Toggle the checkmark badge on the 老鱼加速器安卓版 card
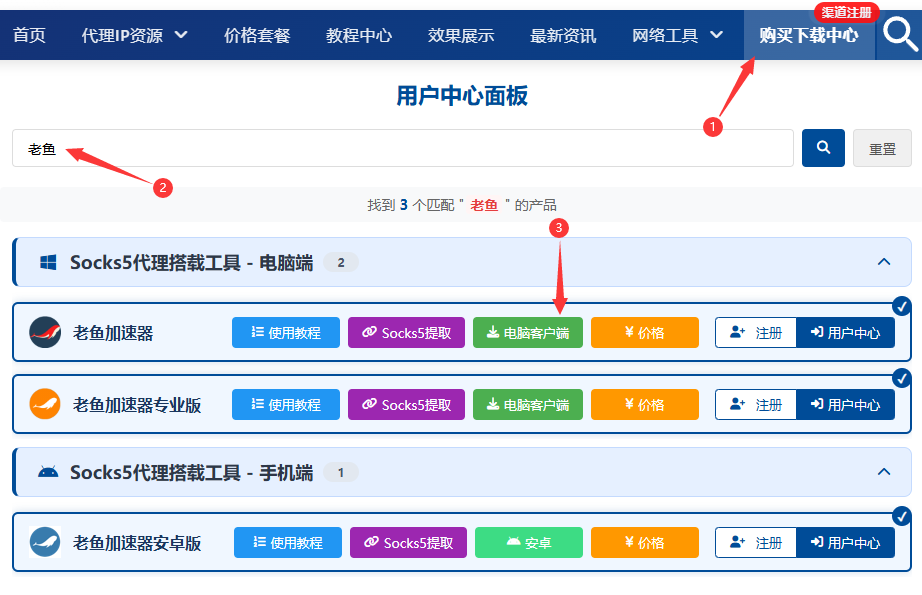This screenshot has width=922, height=595. (901, 516)
